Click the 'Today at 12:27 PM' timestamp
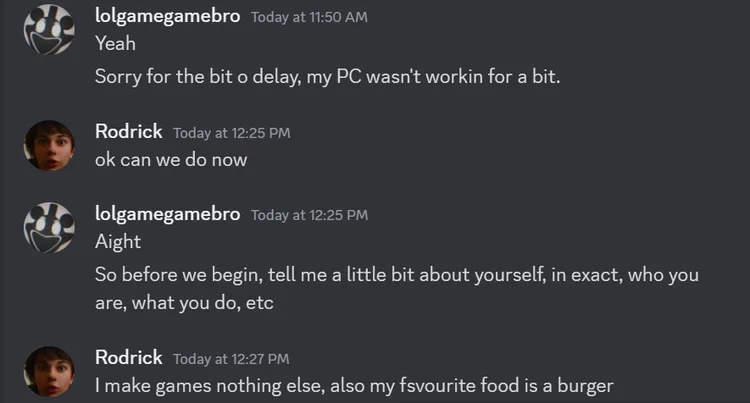The height and width of the screenshot is (403, 750). click(231, 358)
